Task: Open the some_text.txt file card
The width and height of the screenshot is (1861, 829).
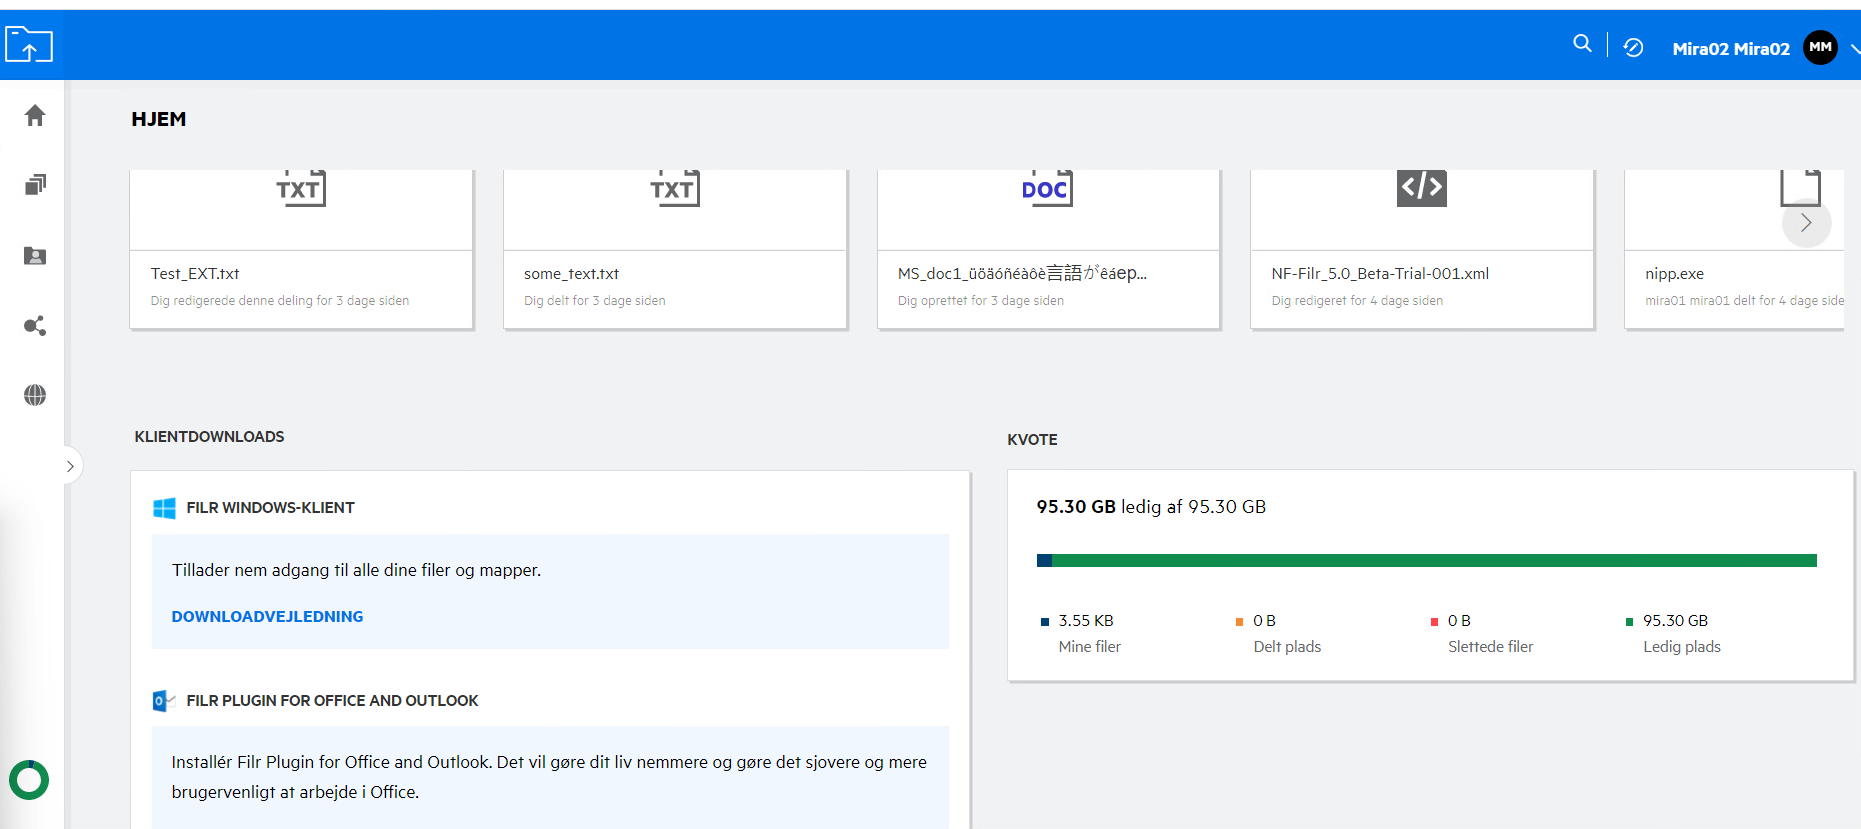Action: point(675,250)
